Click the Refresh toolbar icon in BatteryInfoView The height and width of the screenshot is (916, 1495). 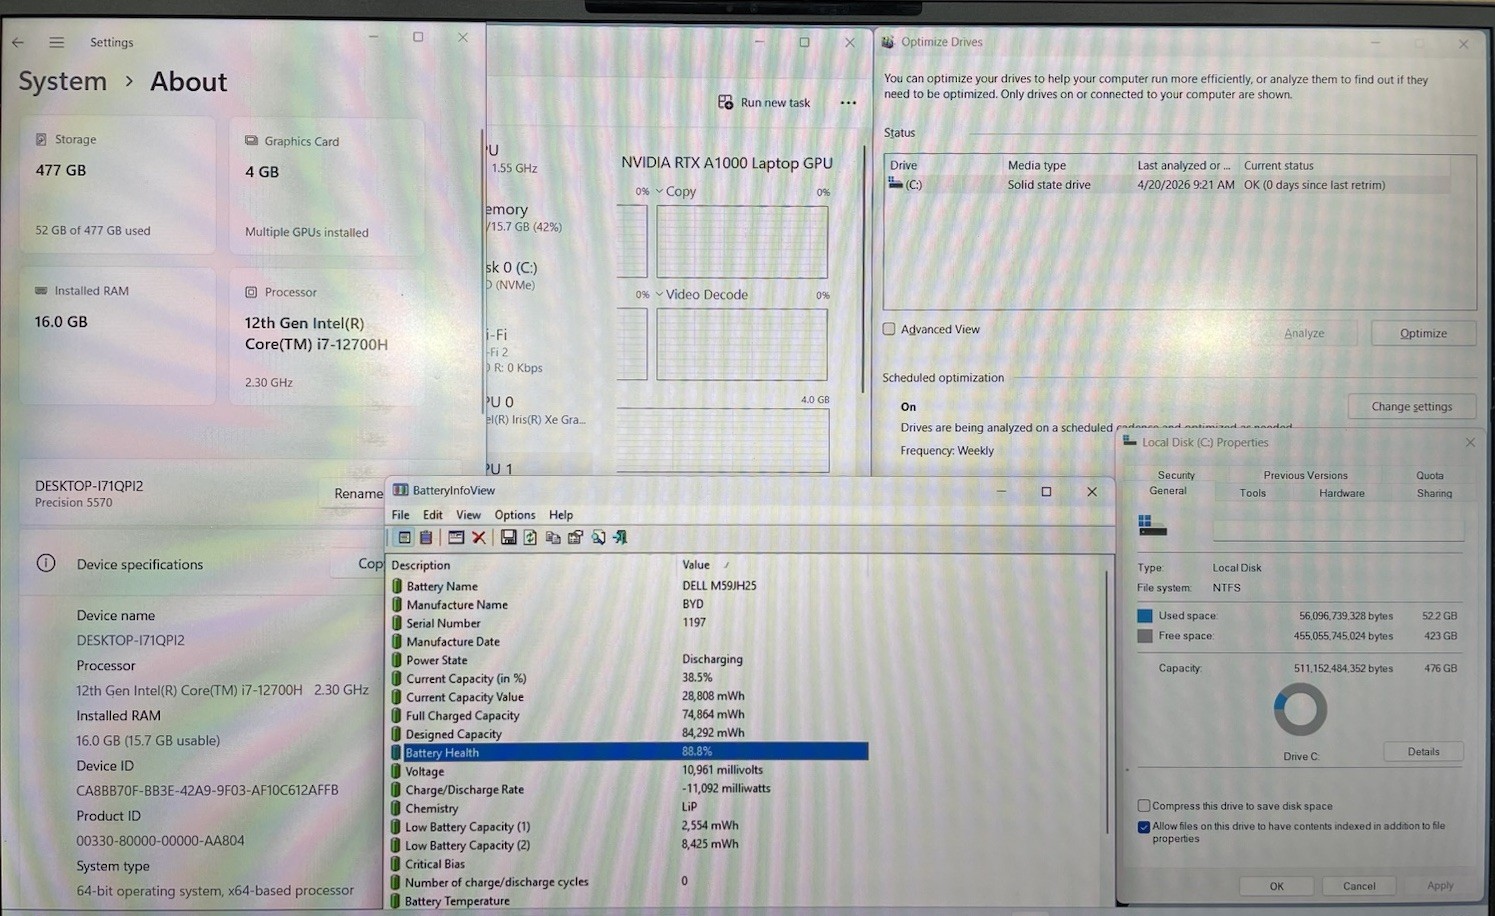[x=530, y=538]
